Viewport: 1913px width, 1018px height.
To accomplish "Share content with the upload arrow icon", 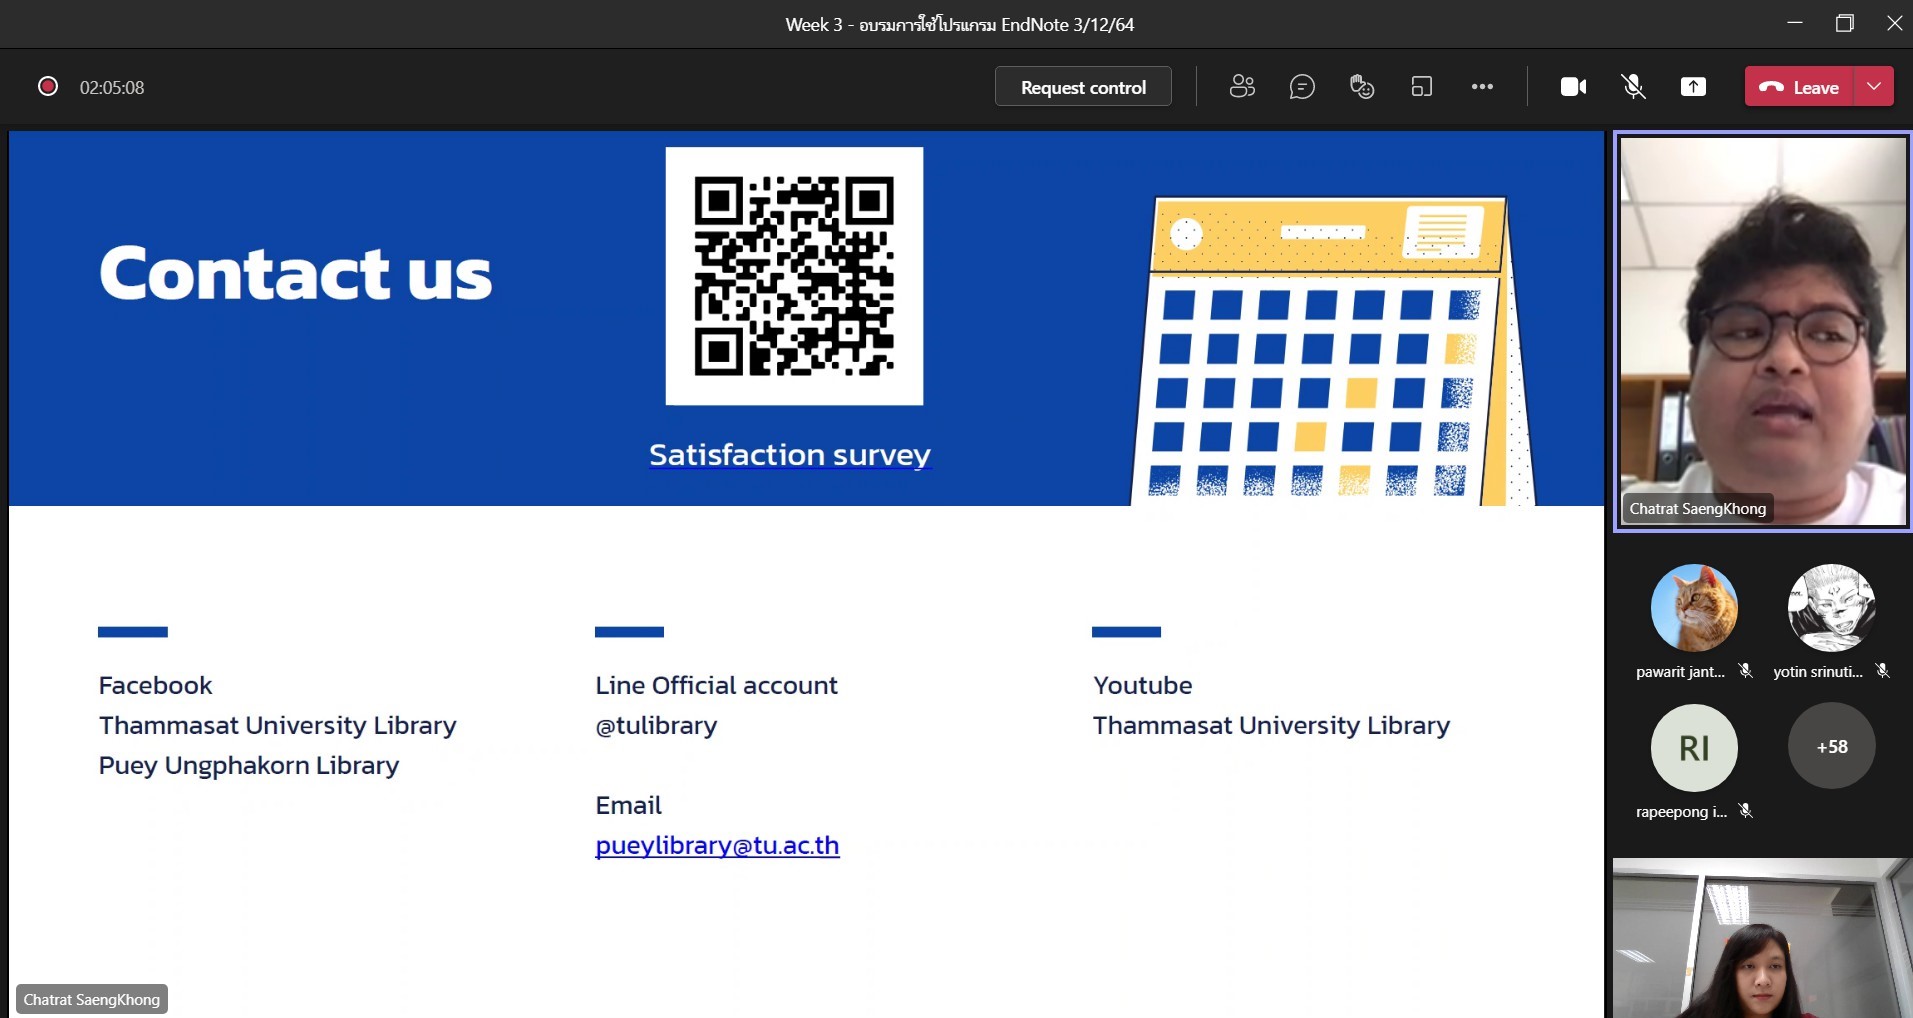I will click(1693, 87).
